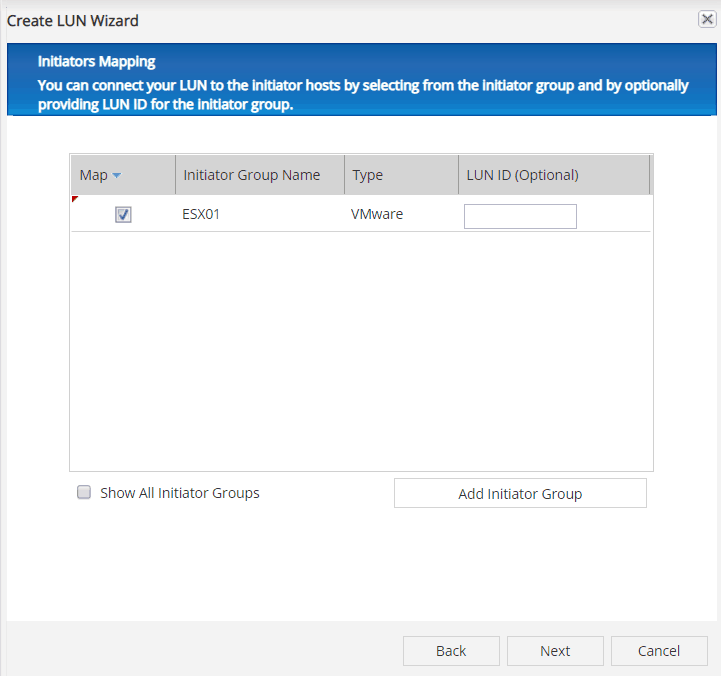The width and height of the screenshot is (721, 676).
Task: Enable Show All Initiator Groups checkbox
Action: (x=85, y=492)
